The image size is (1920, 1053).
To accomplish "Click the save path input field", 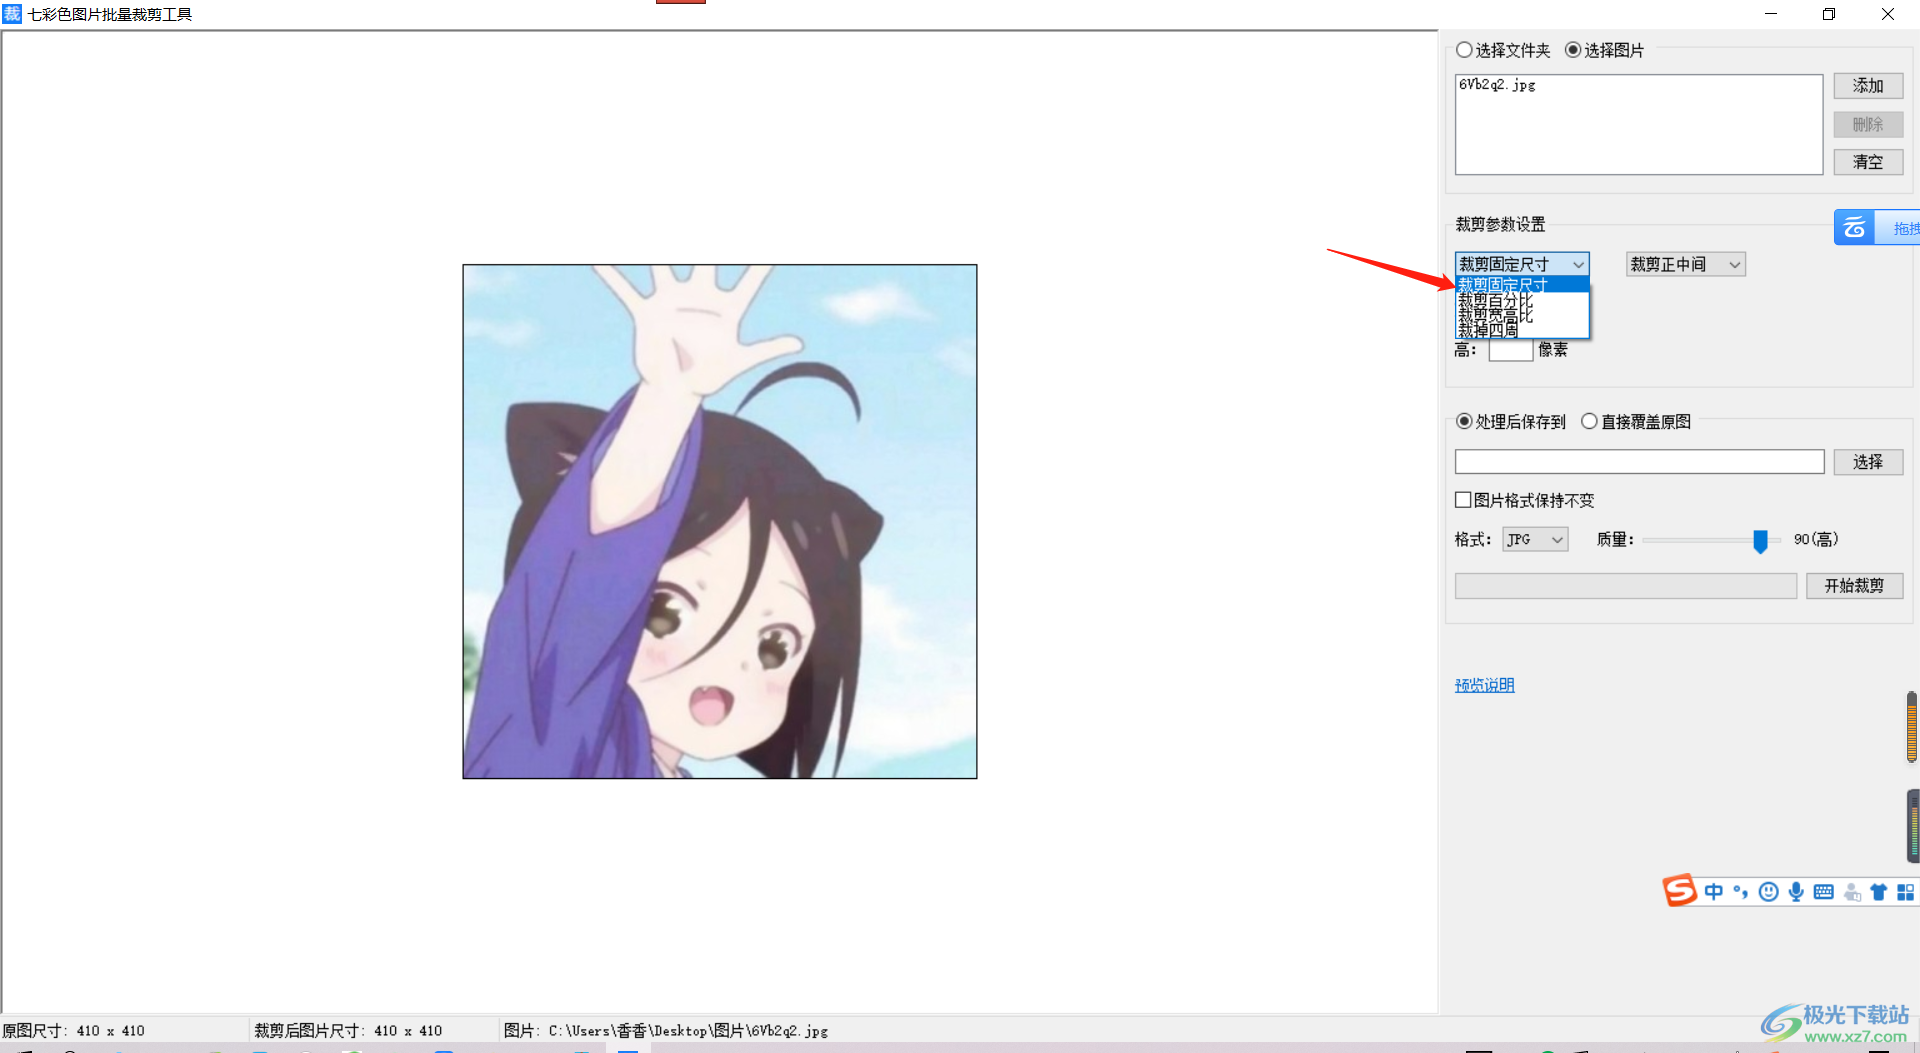I will 1640,461.
